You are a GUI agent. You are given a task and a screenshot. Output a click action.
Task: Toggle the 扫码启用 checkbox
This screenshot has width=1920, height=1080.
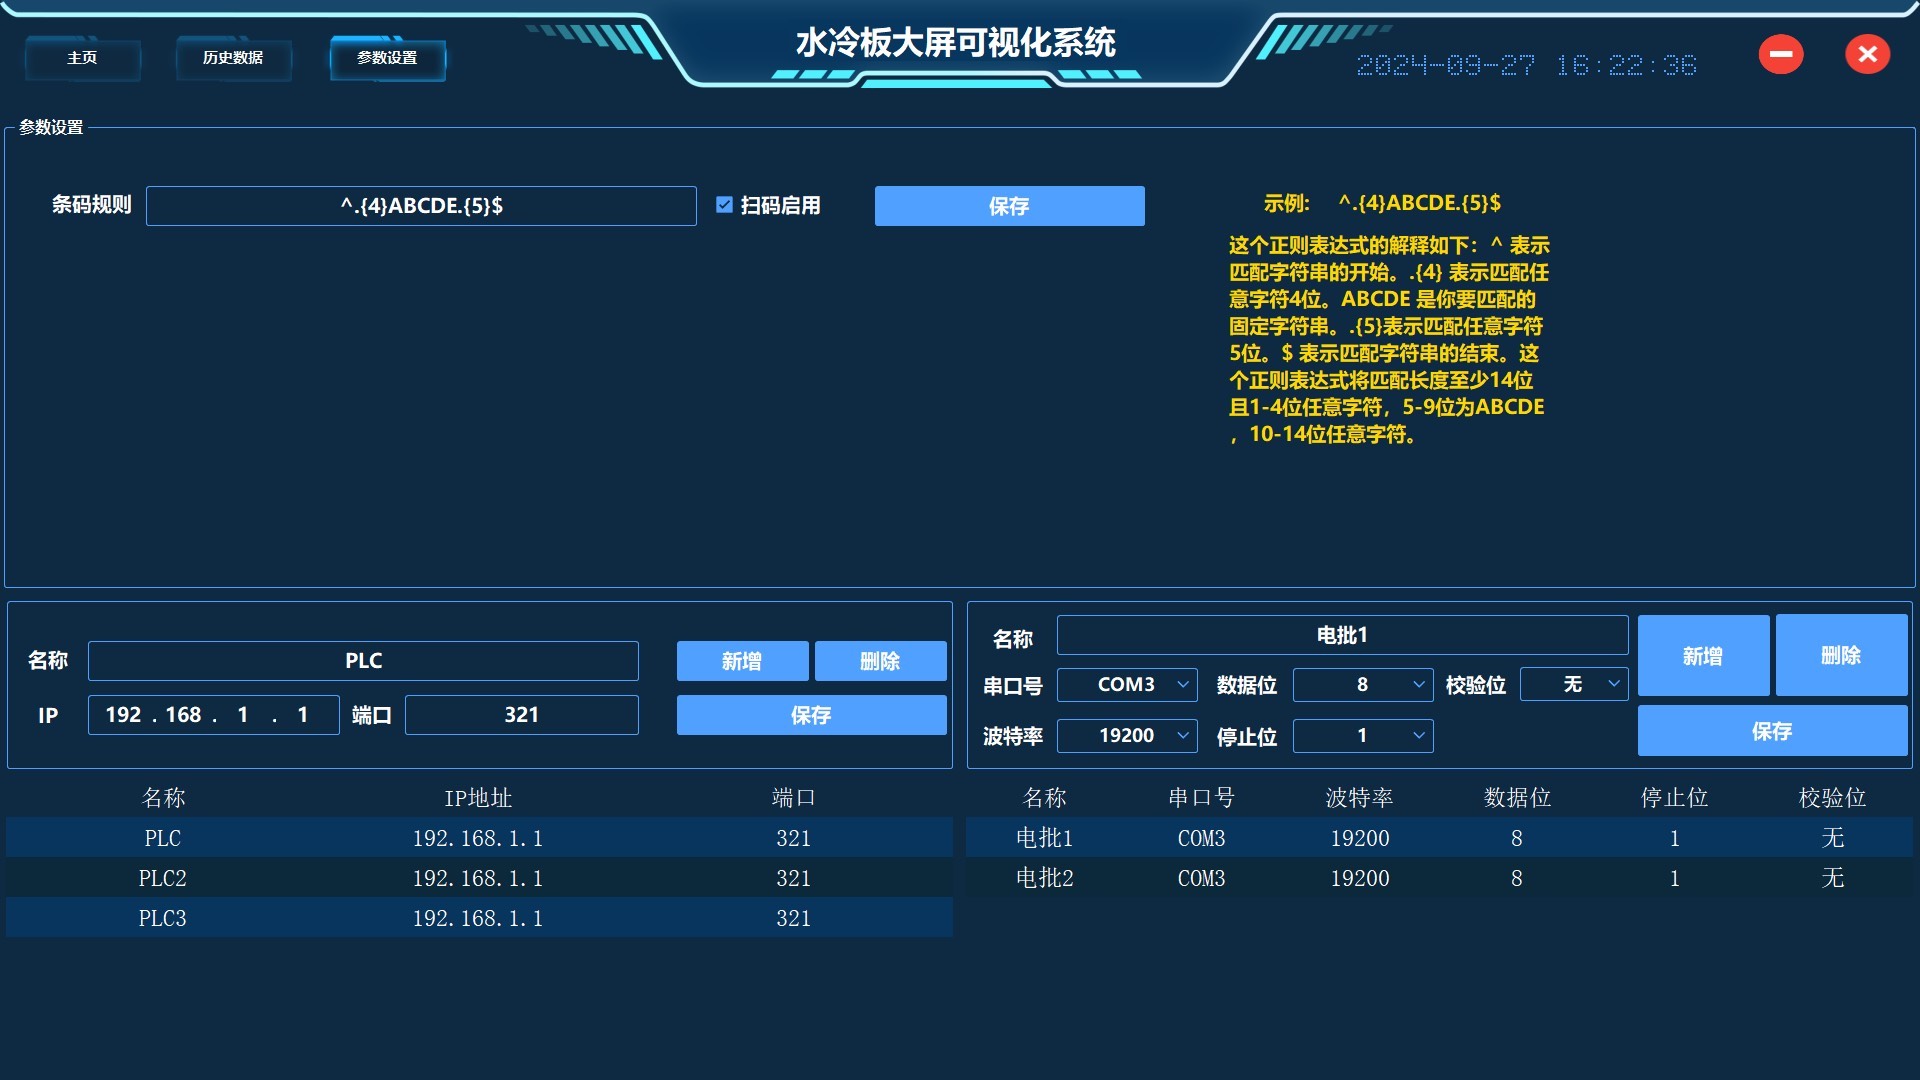pyautogui.click(x=725, y=205)
